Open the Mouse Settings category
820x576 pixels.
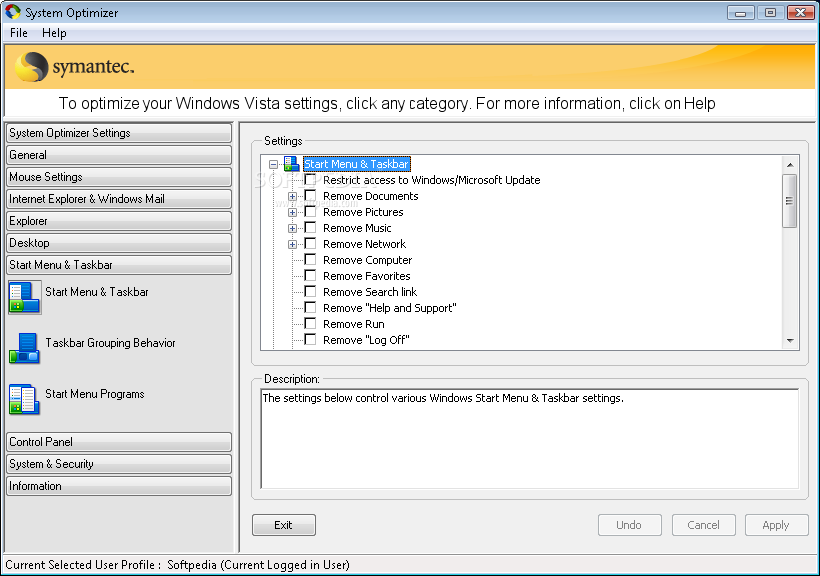[x=119, y=177]
